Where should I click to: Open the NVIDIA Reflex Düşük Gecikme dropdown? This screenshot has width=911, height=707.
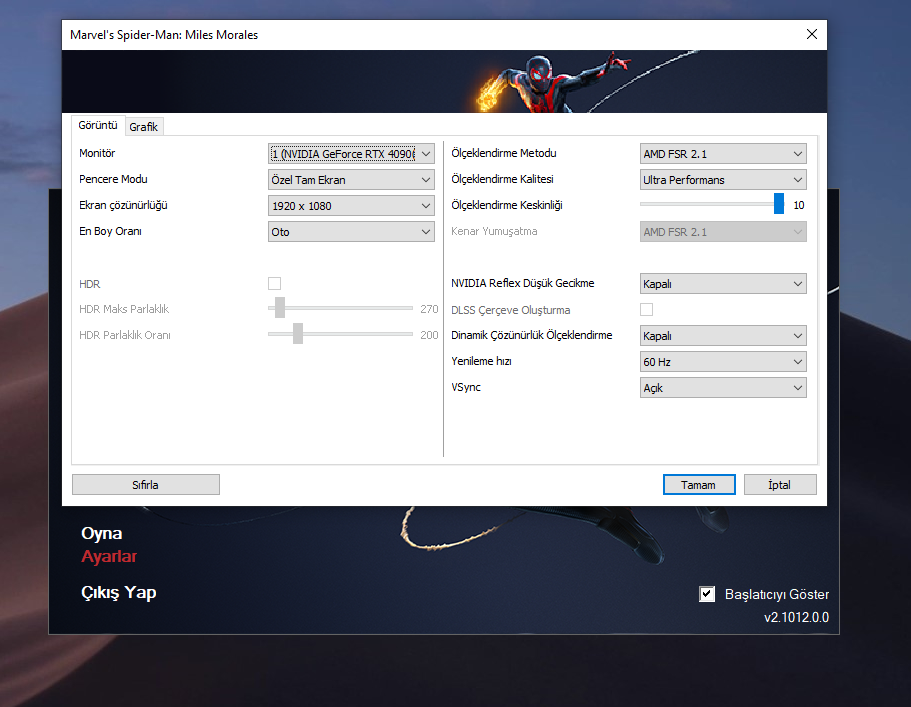coord(723,283)
